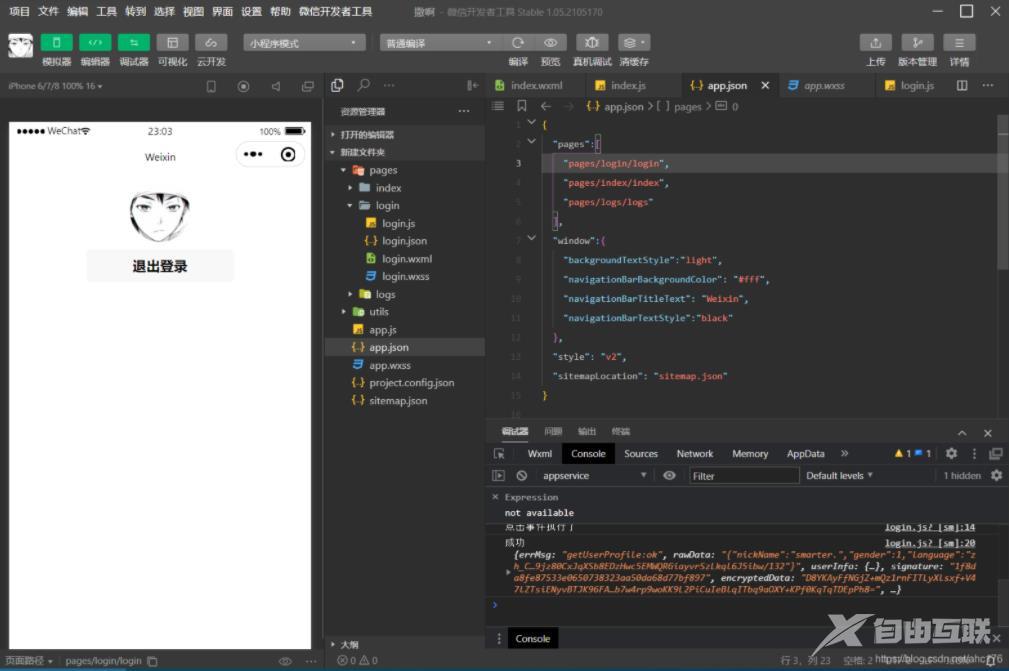Click the 编译 compile refresh icon

pos(518,43)
